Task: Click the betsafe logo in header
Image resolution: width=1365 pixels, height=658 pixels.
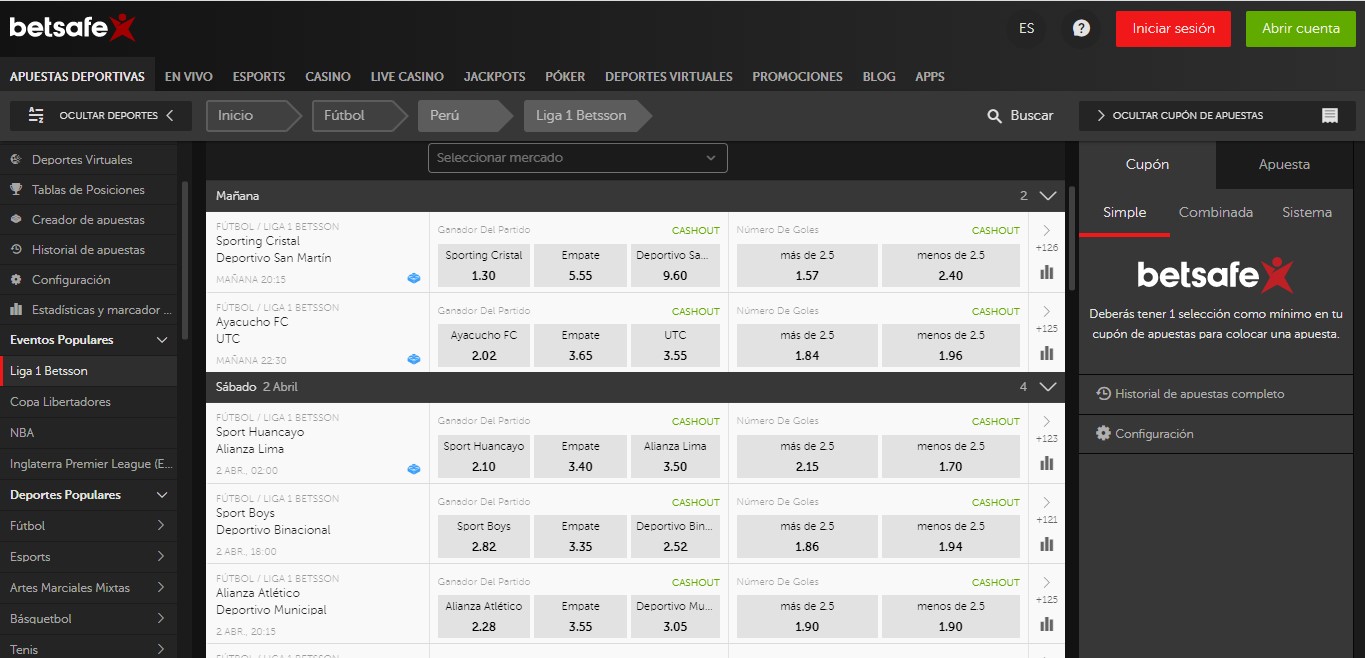Action: coord(72,27)
